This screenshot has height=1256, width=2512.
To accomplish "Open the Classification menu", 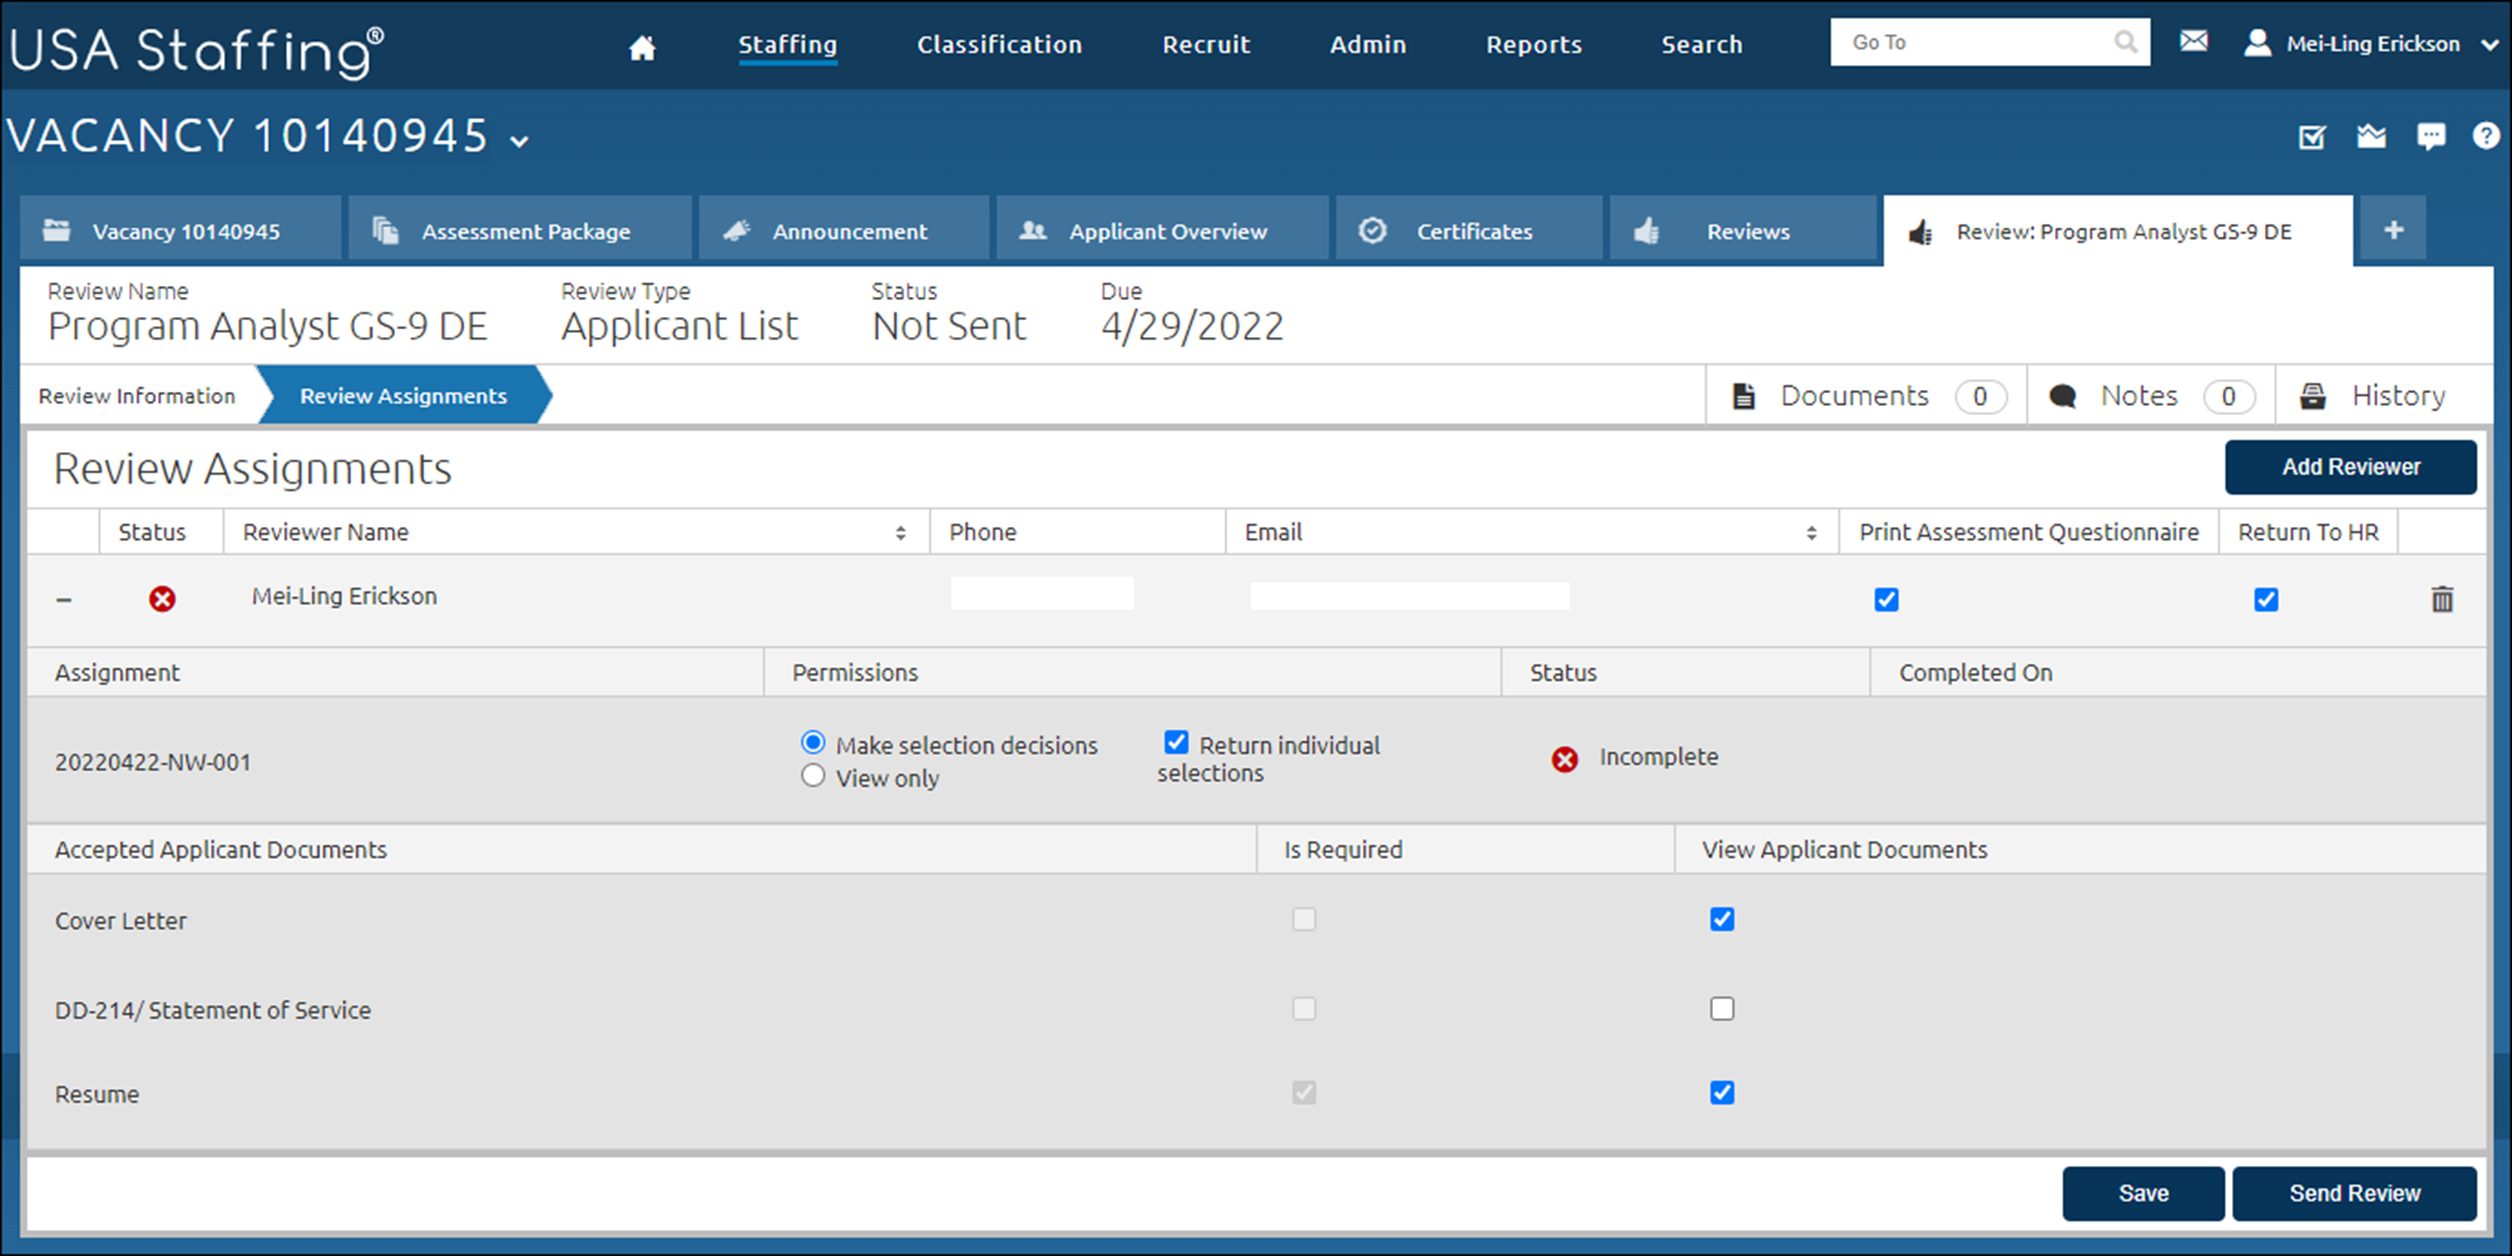I will (999, 45).
